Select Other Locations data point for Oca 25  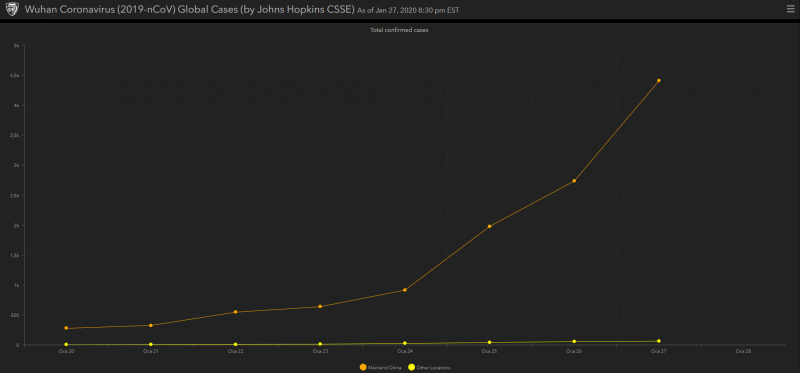click(489, 342)
